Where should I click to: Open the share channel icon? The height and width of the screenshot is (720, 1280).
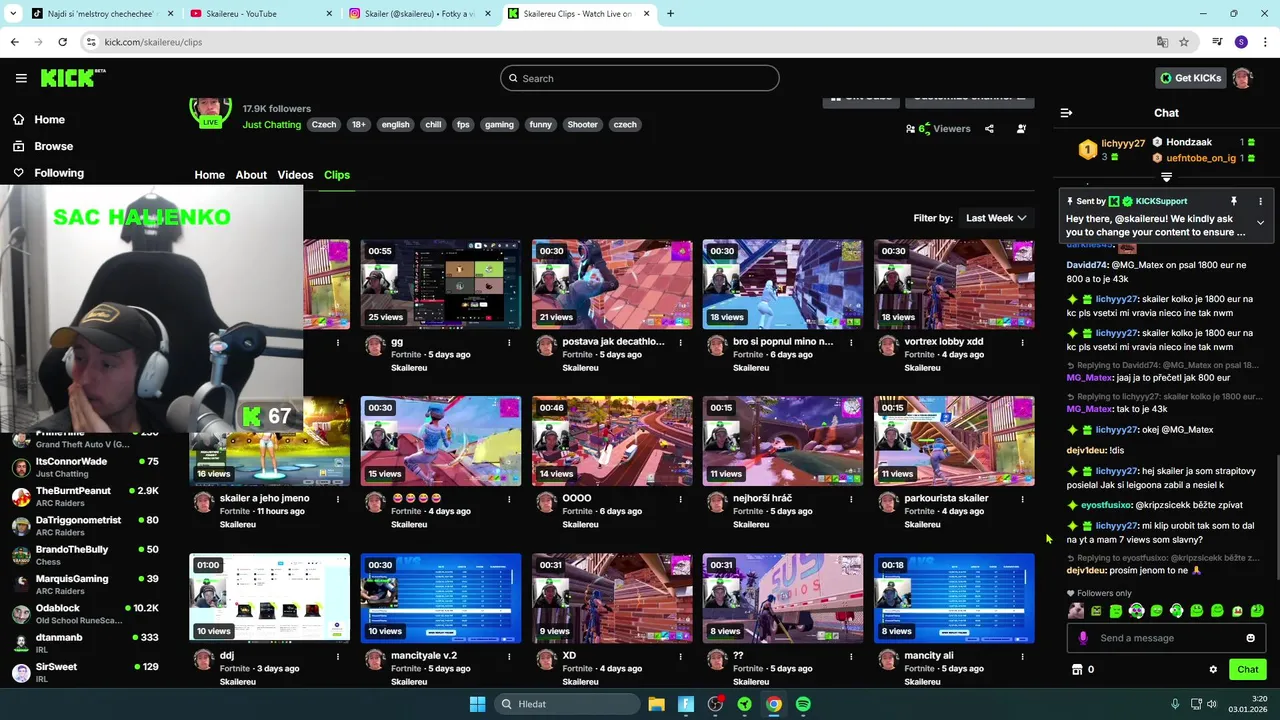(989, 129)
